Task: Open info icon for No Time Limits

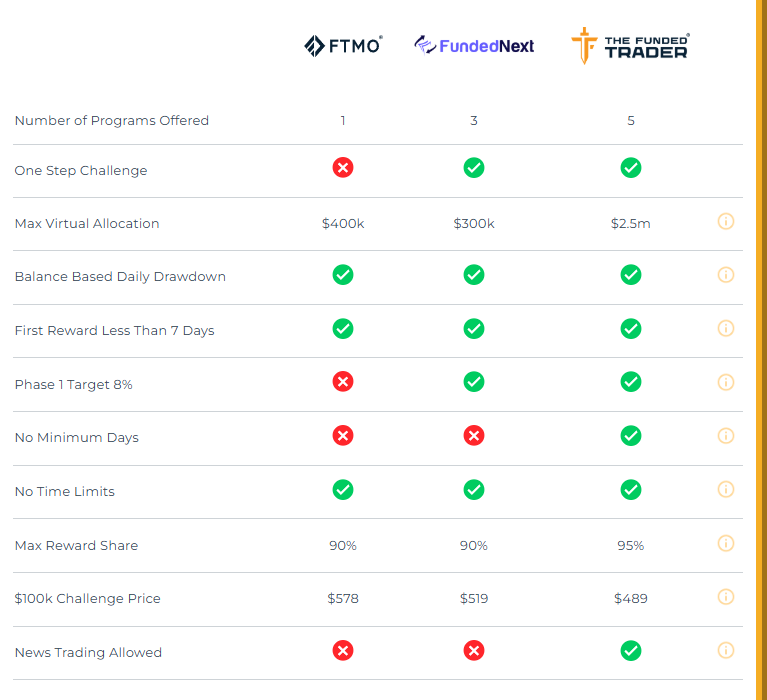Action: [725, 489]
